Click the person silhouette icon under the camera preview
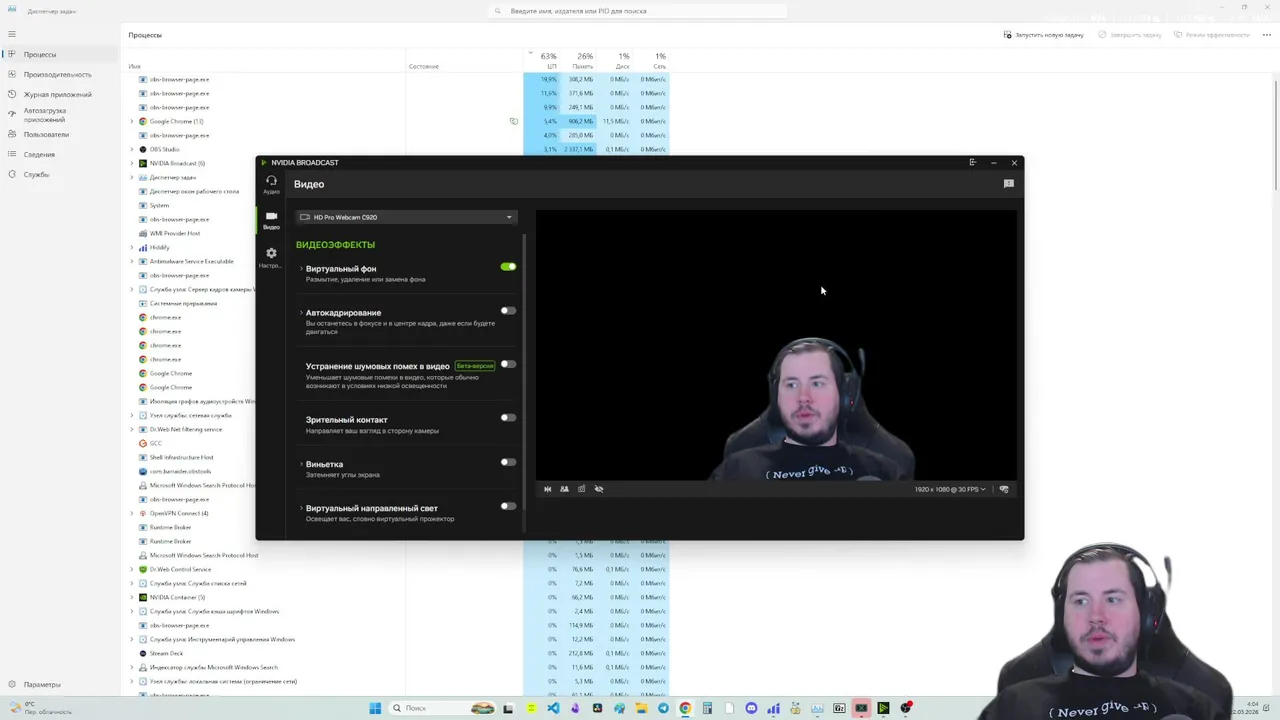 tap(564, 489)
